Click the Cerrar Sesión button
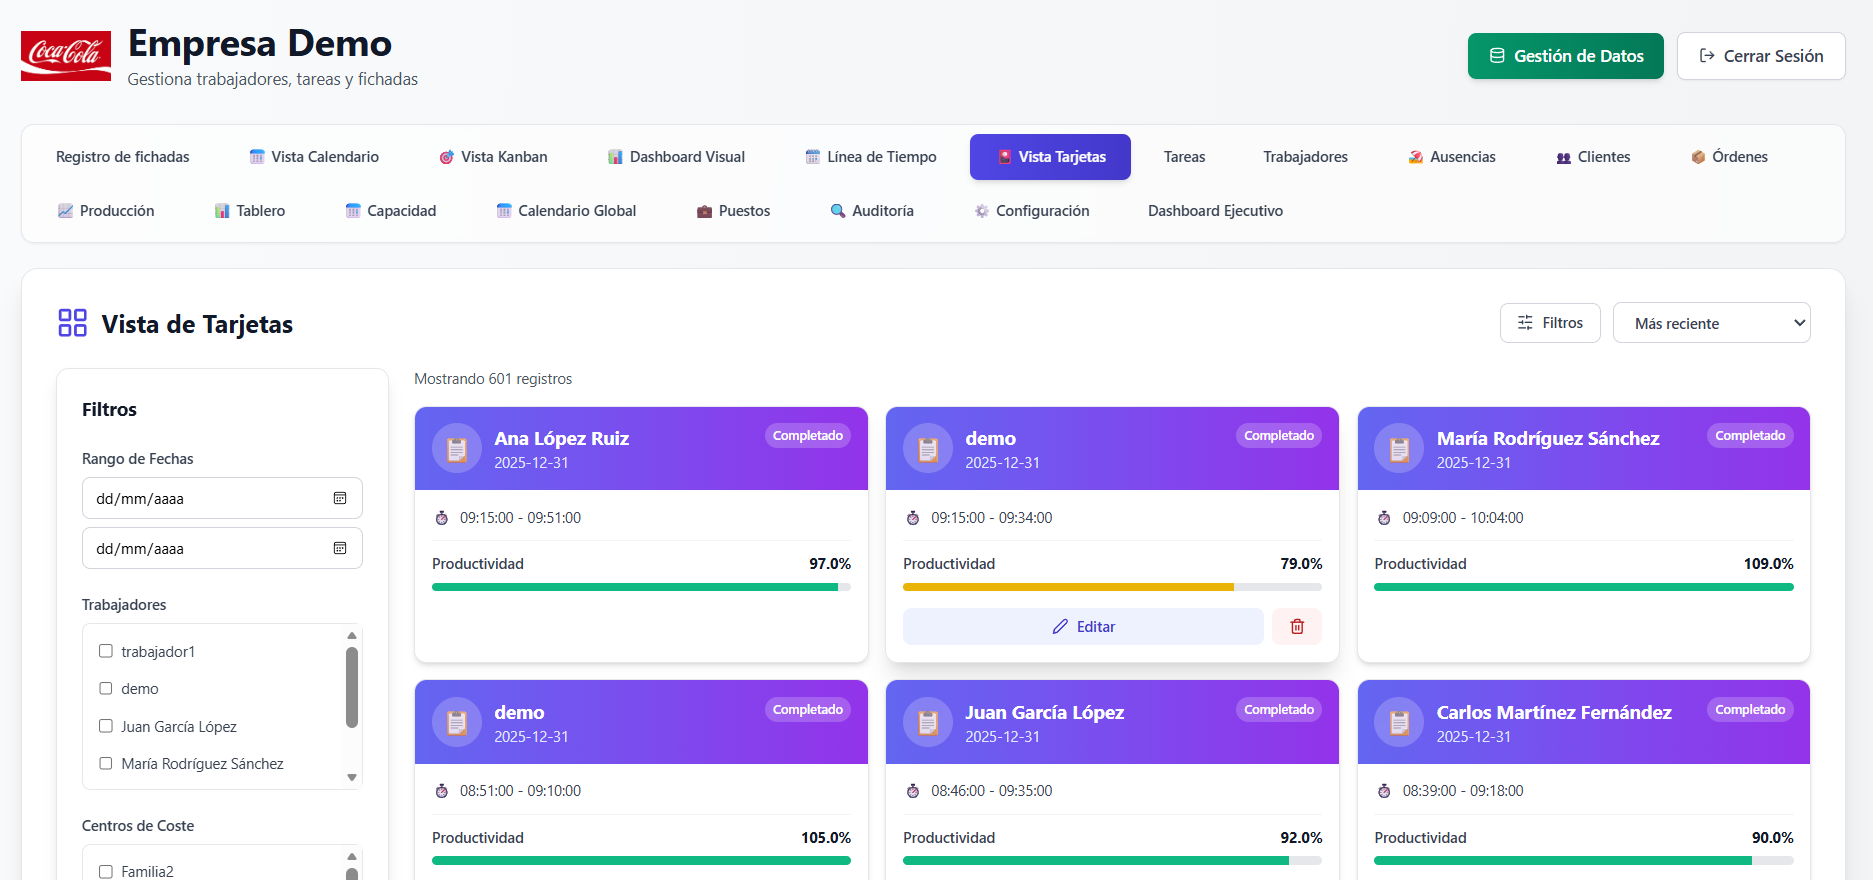This screenshot has width=1873, height=880. (1760, 56)
